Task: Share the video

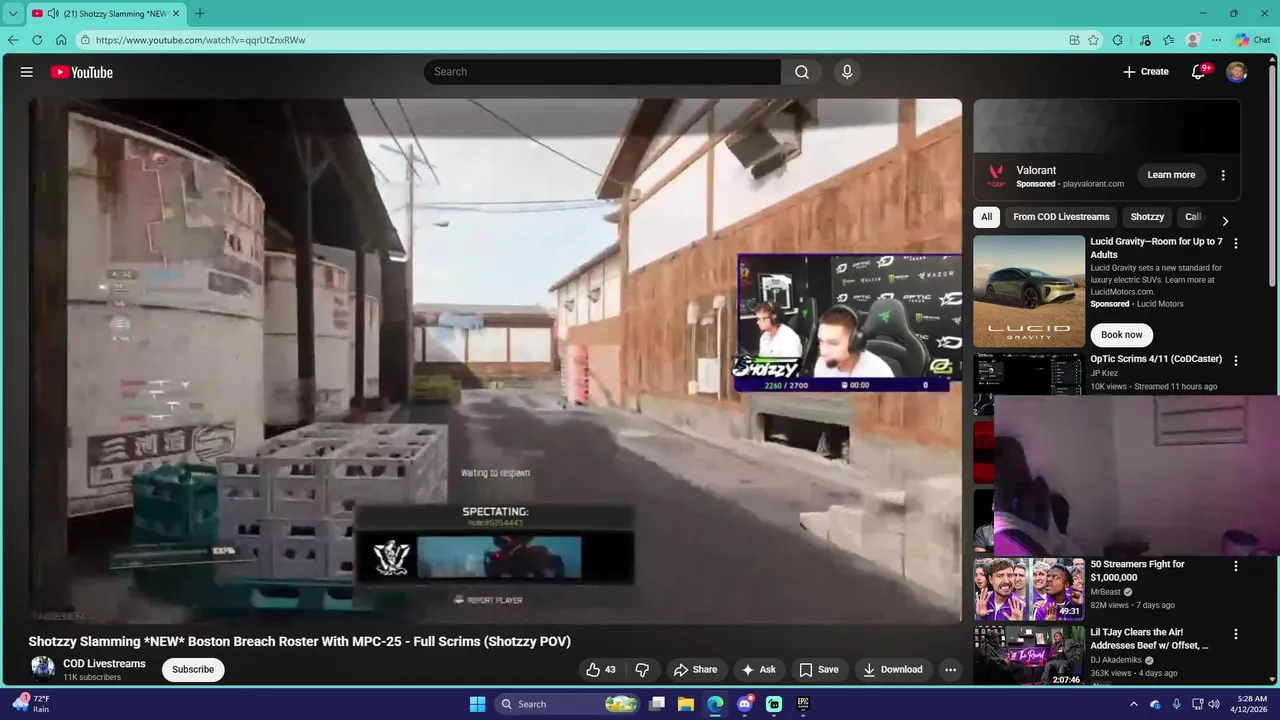Action: [695, 670]
